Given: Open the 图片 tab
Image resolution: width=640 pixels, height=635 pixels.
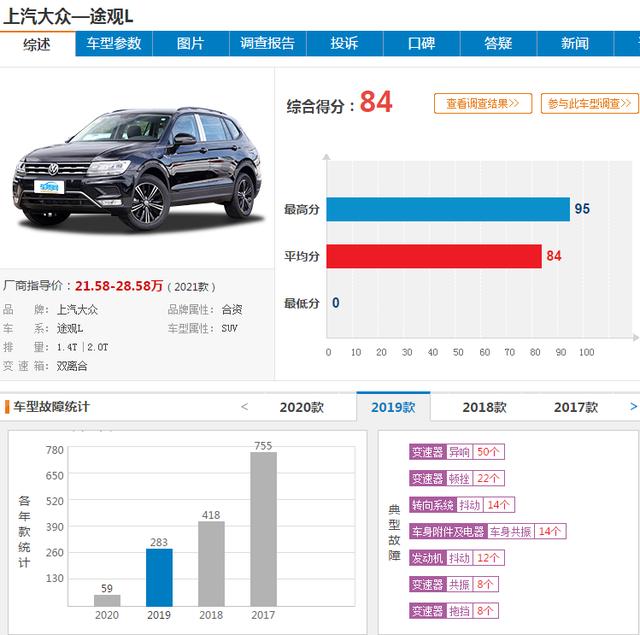Looking at the screenshot, I should click(x=191, y=43).
